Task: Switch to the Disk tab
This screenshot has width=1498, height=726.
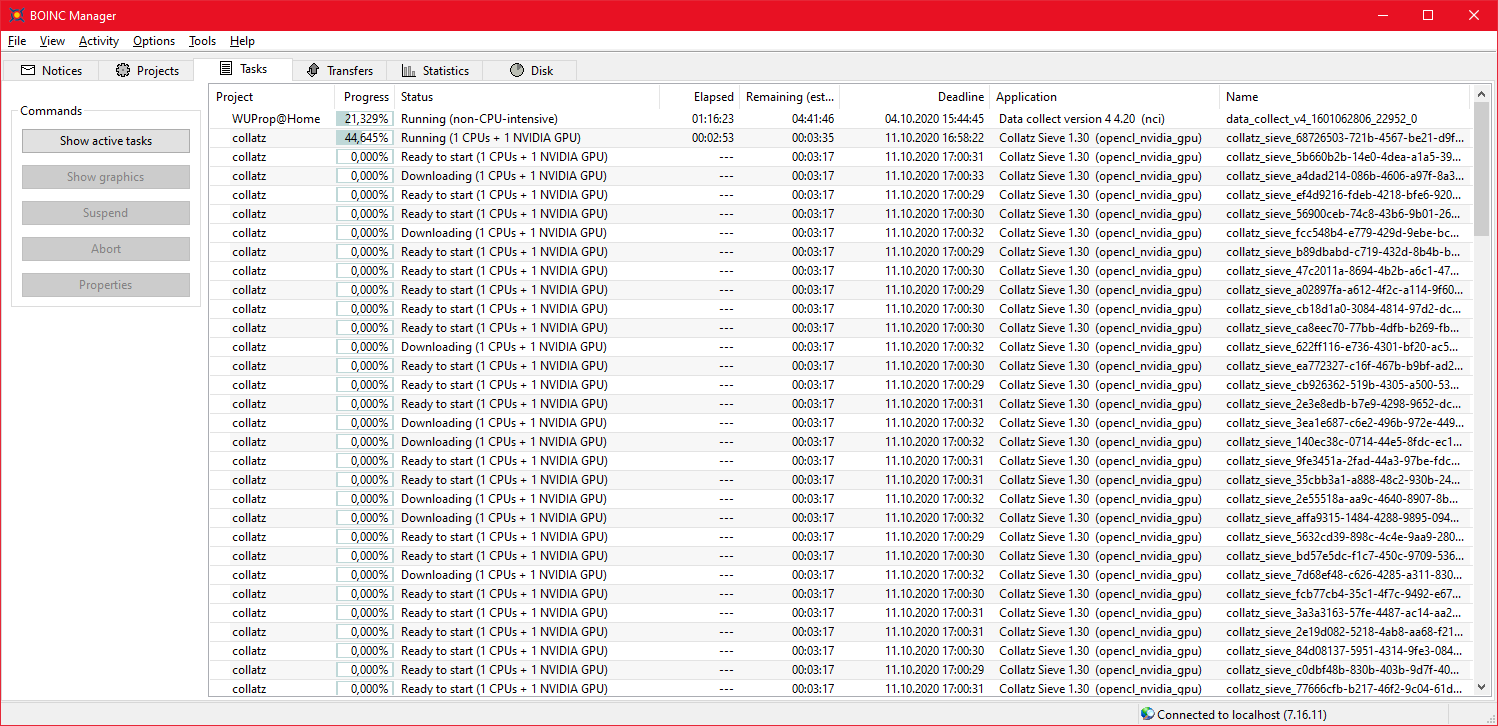Action: coord(530,71)
